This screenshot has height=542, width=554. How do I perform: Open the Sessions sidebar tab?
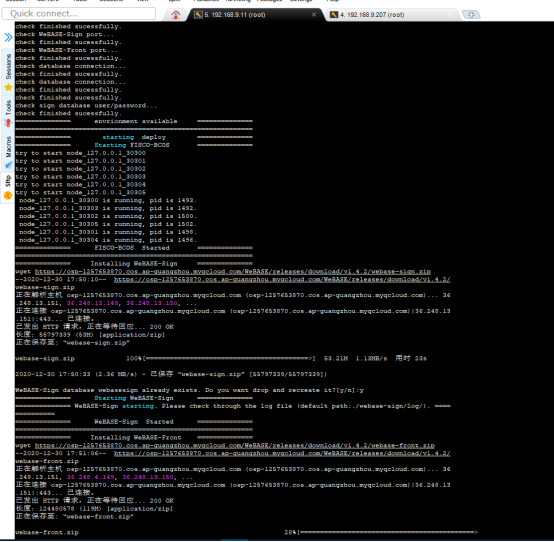[8, 73]
